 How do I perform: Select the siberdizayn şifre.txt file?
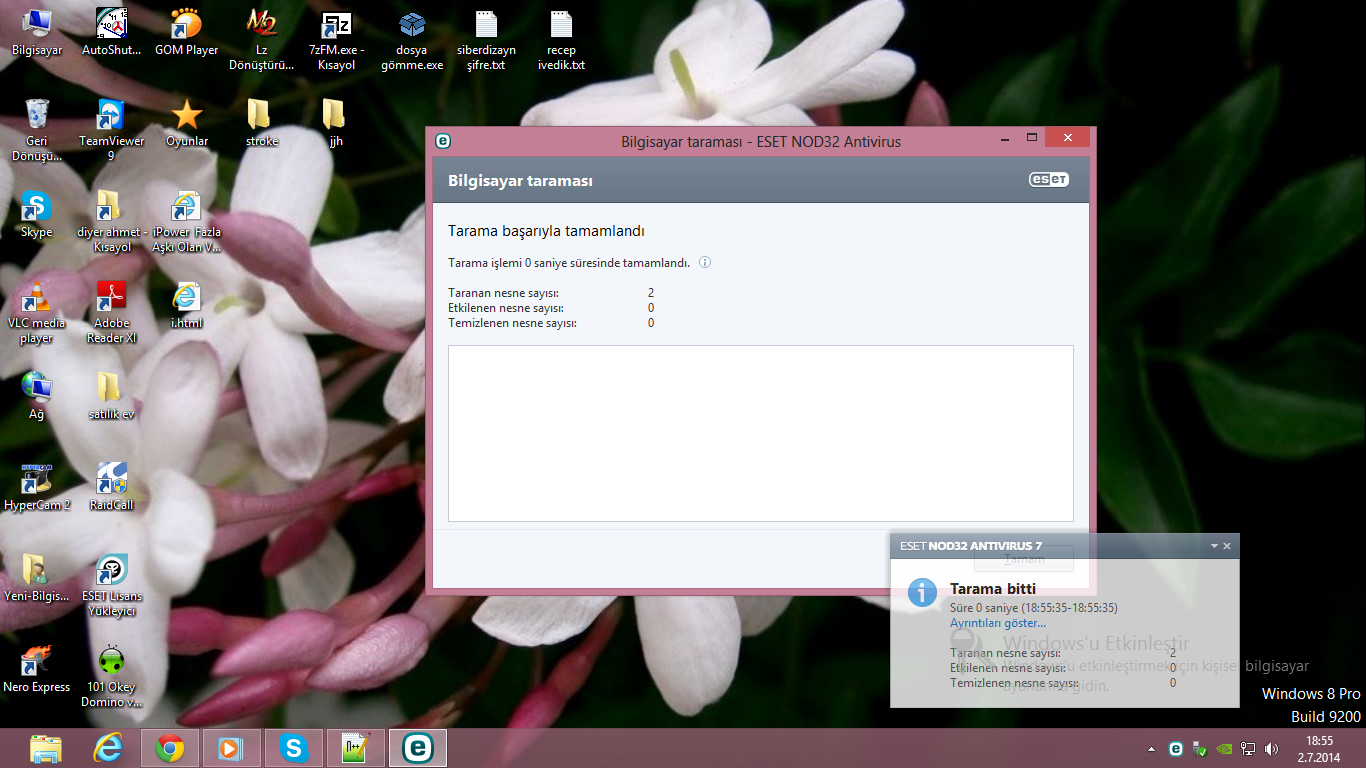pyautogui.click(x=486, y=40)
